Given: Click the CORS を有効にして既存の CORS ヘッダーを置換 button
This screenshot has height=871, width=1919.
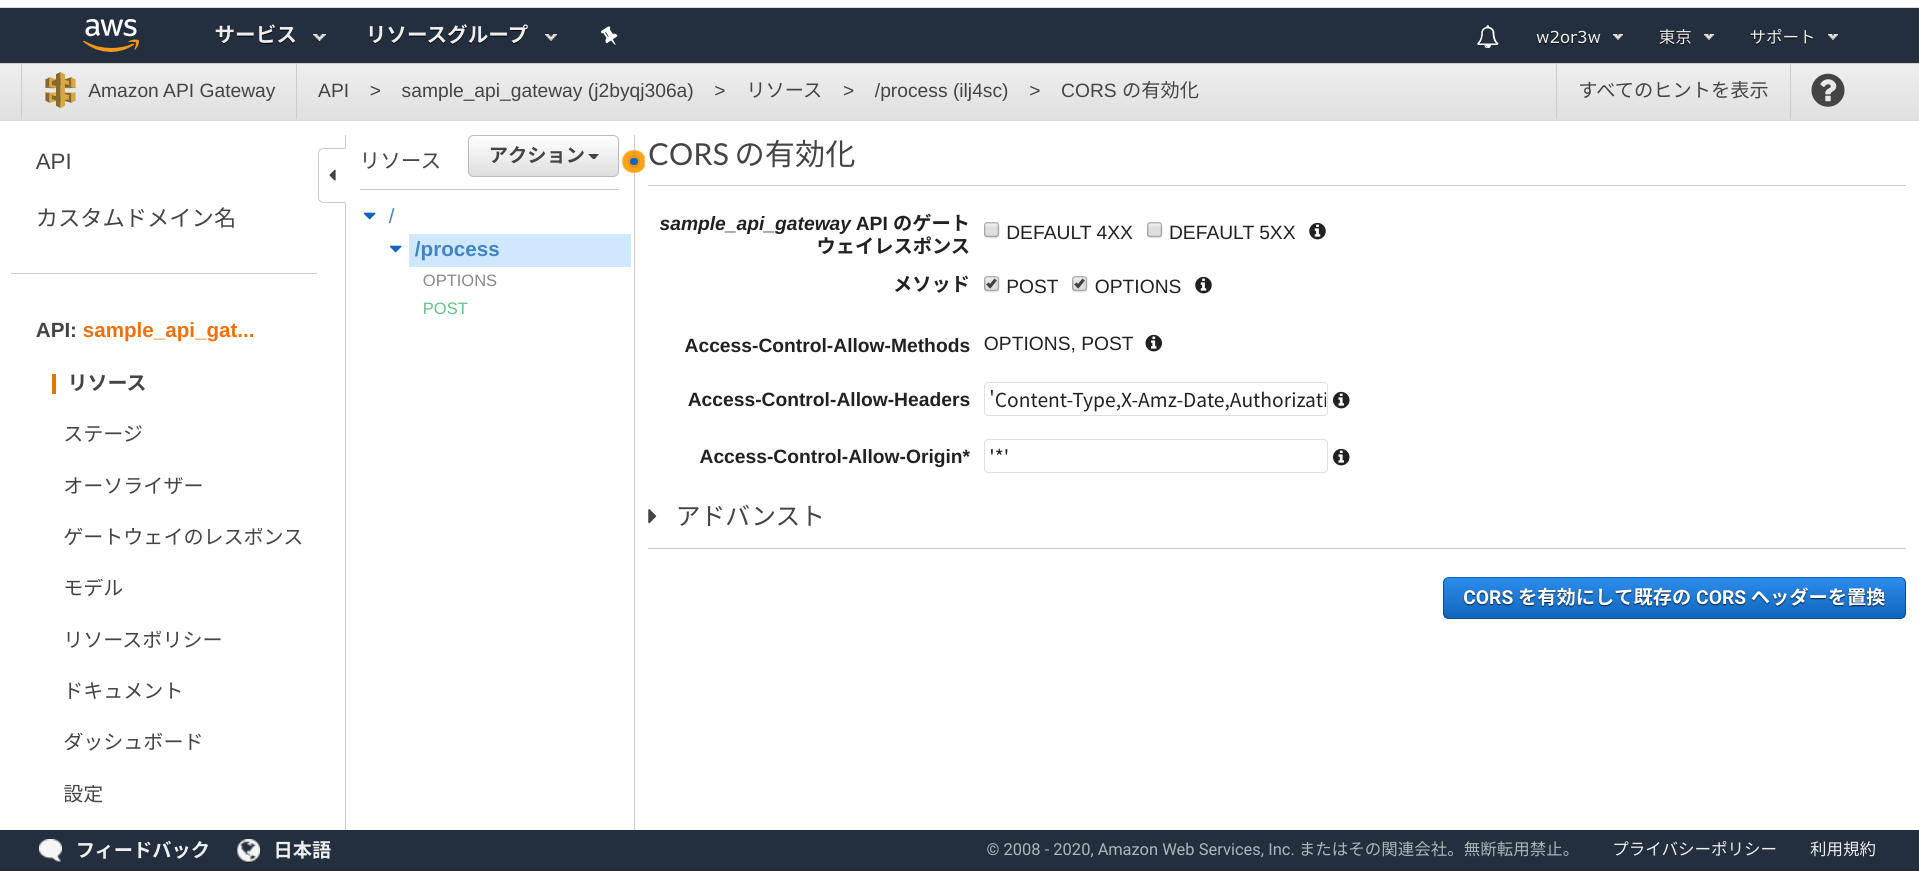Looking at the screenshot, I should 1673,598.
